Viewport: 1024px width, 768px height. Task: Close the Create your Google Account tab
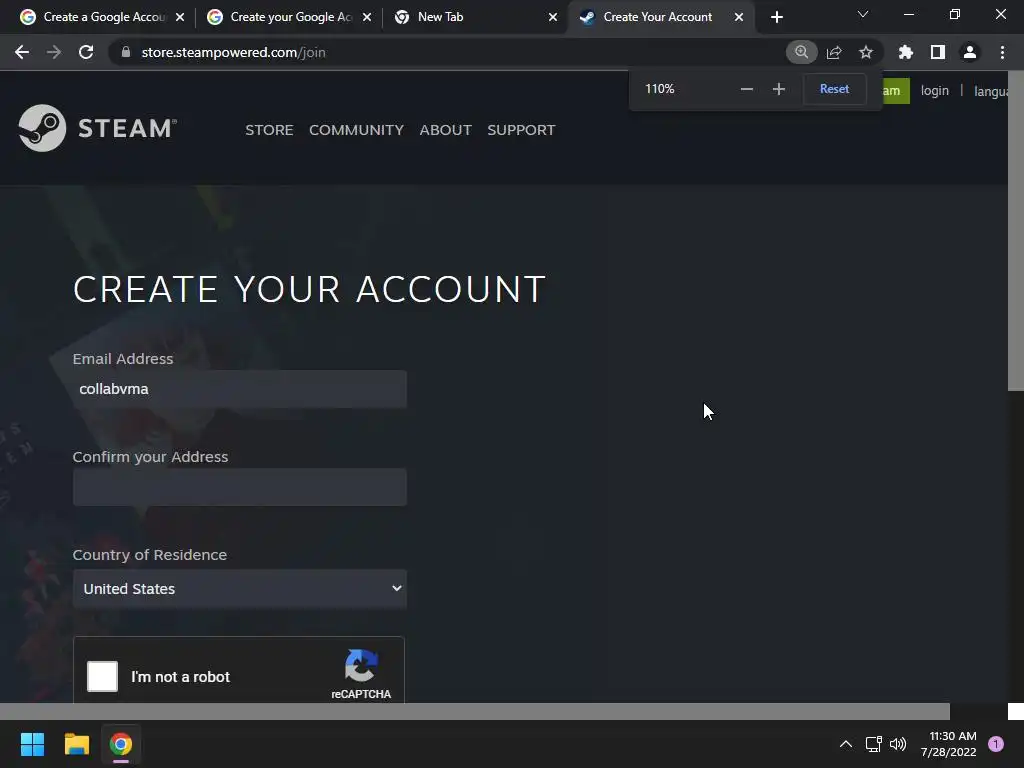click(x=366, y=17)
